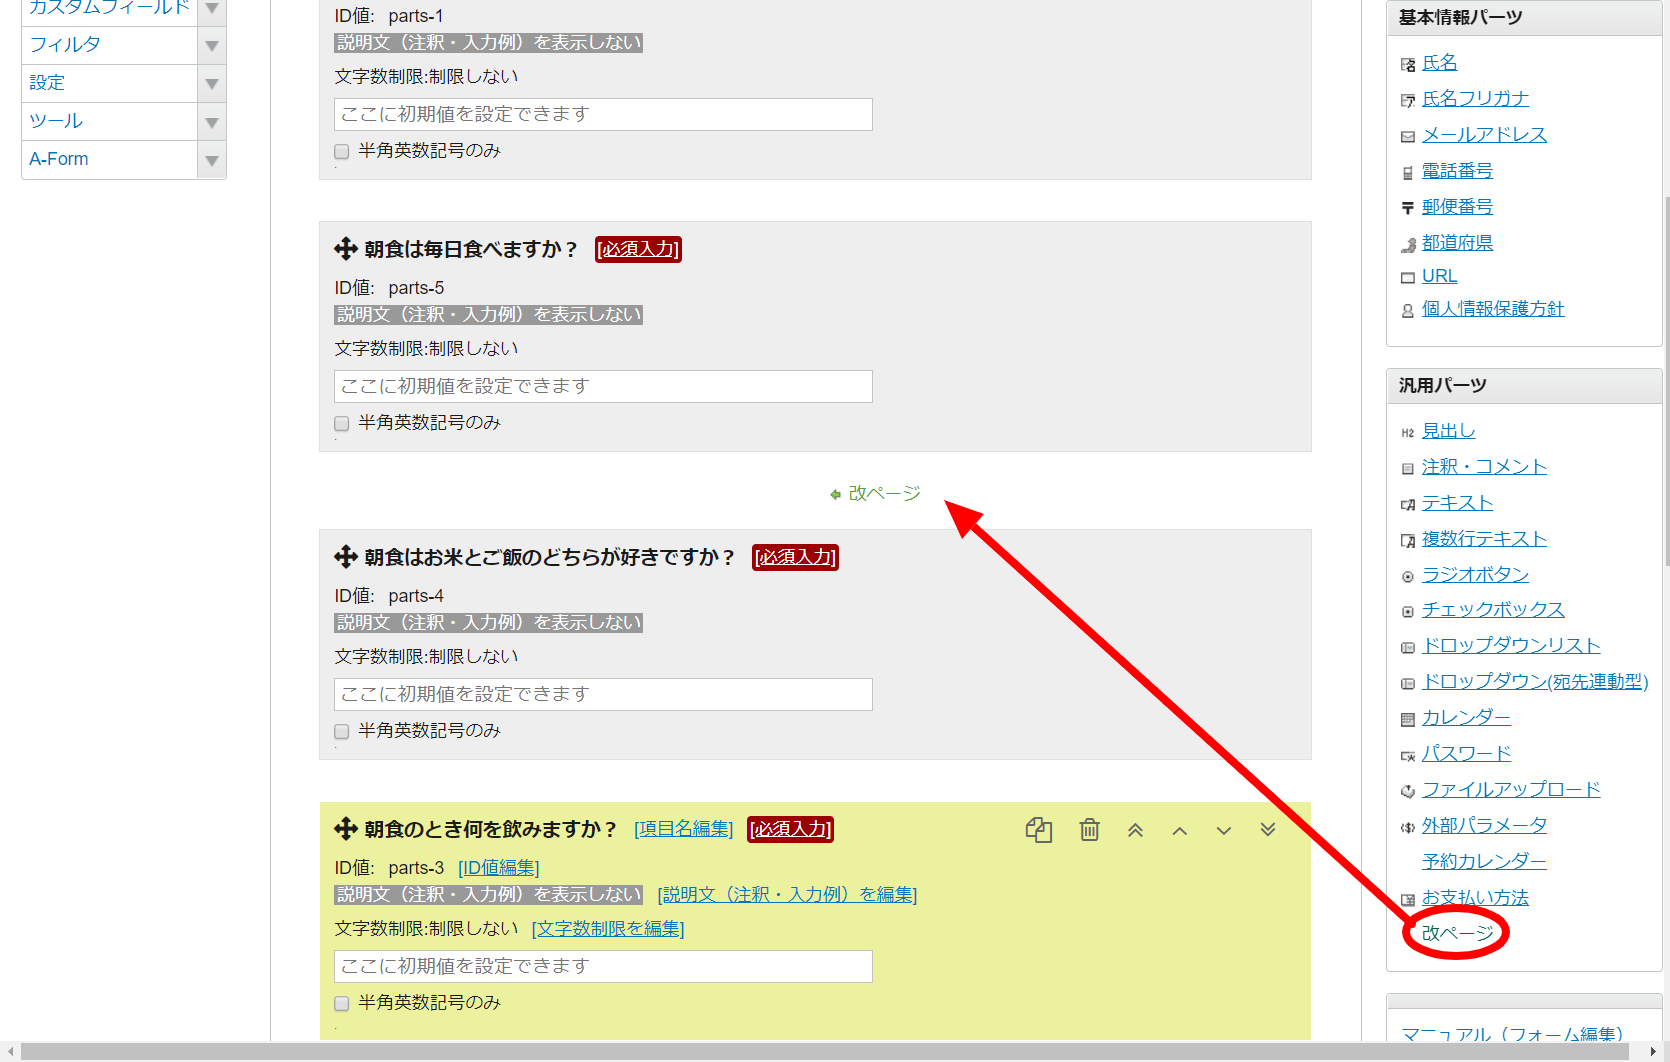The width and height of the screenshot is (1670, 1062).
Task: Click the drag handle of 朝食のとき何を飲みますか？
Action: (x=346, y=829)
